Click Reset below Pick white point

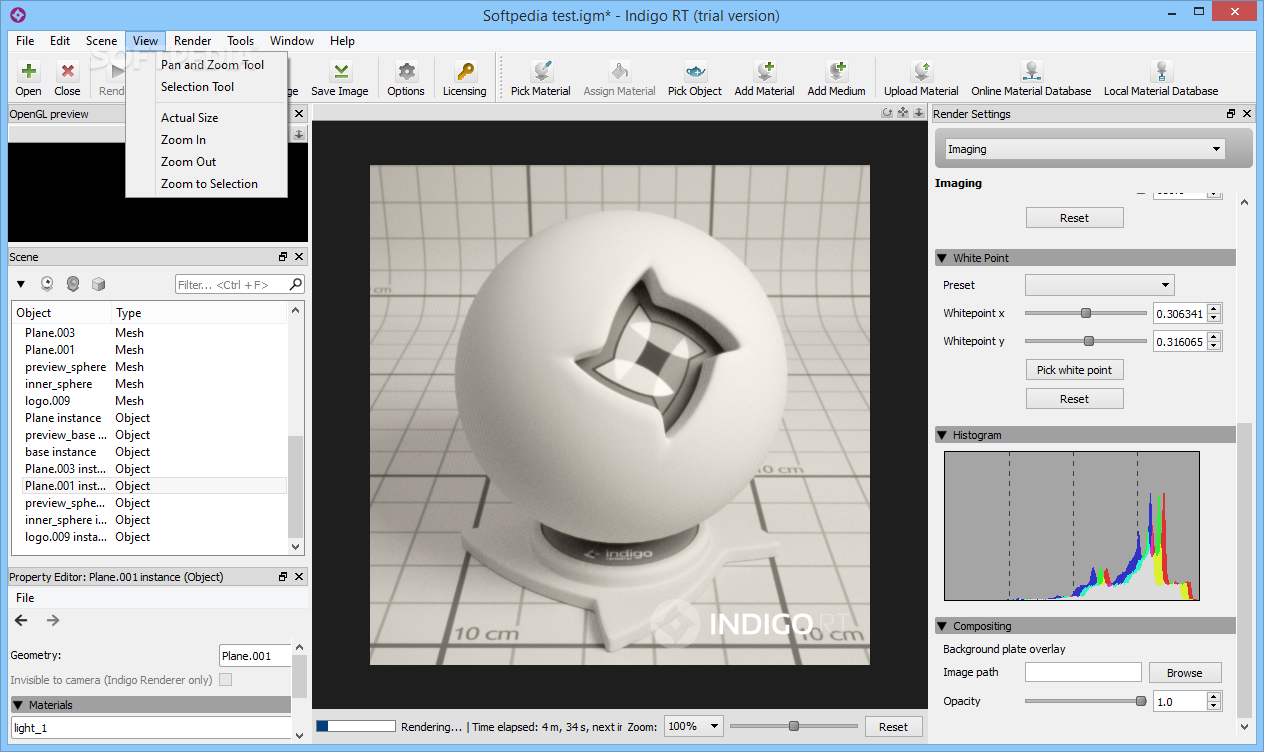click(x=1074, y=399)
